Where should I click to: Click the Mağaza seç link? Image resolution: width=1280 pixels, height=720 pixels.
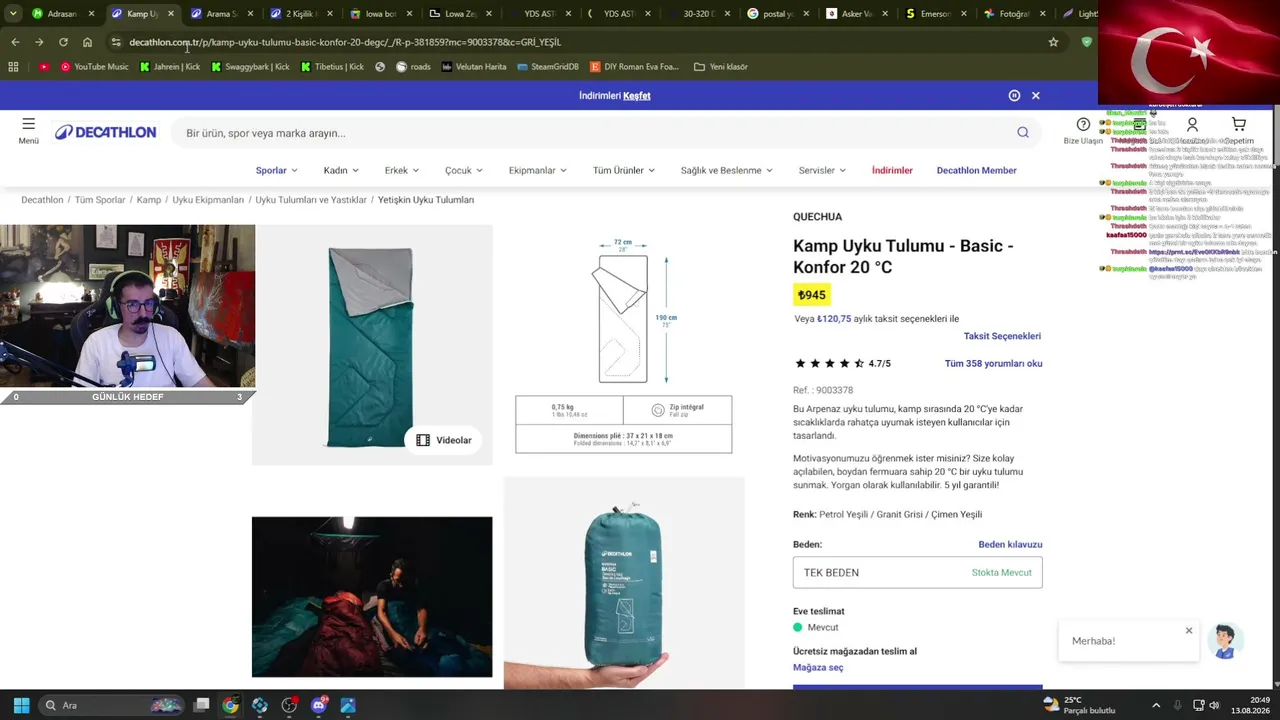click(818, 668)
